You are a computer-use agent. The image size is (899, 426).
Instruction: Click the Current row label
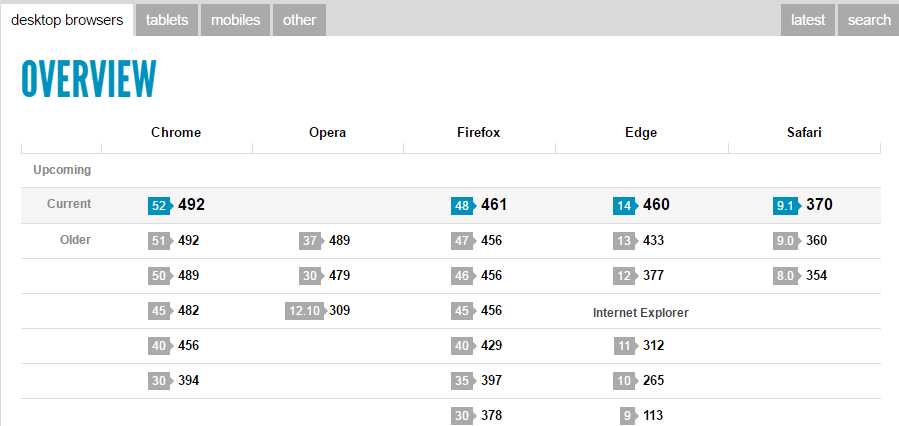69,204
